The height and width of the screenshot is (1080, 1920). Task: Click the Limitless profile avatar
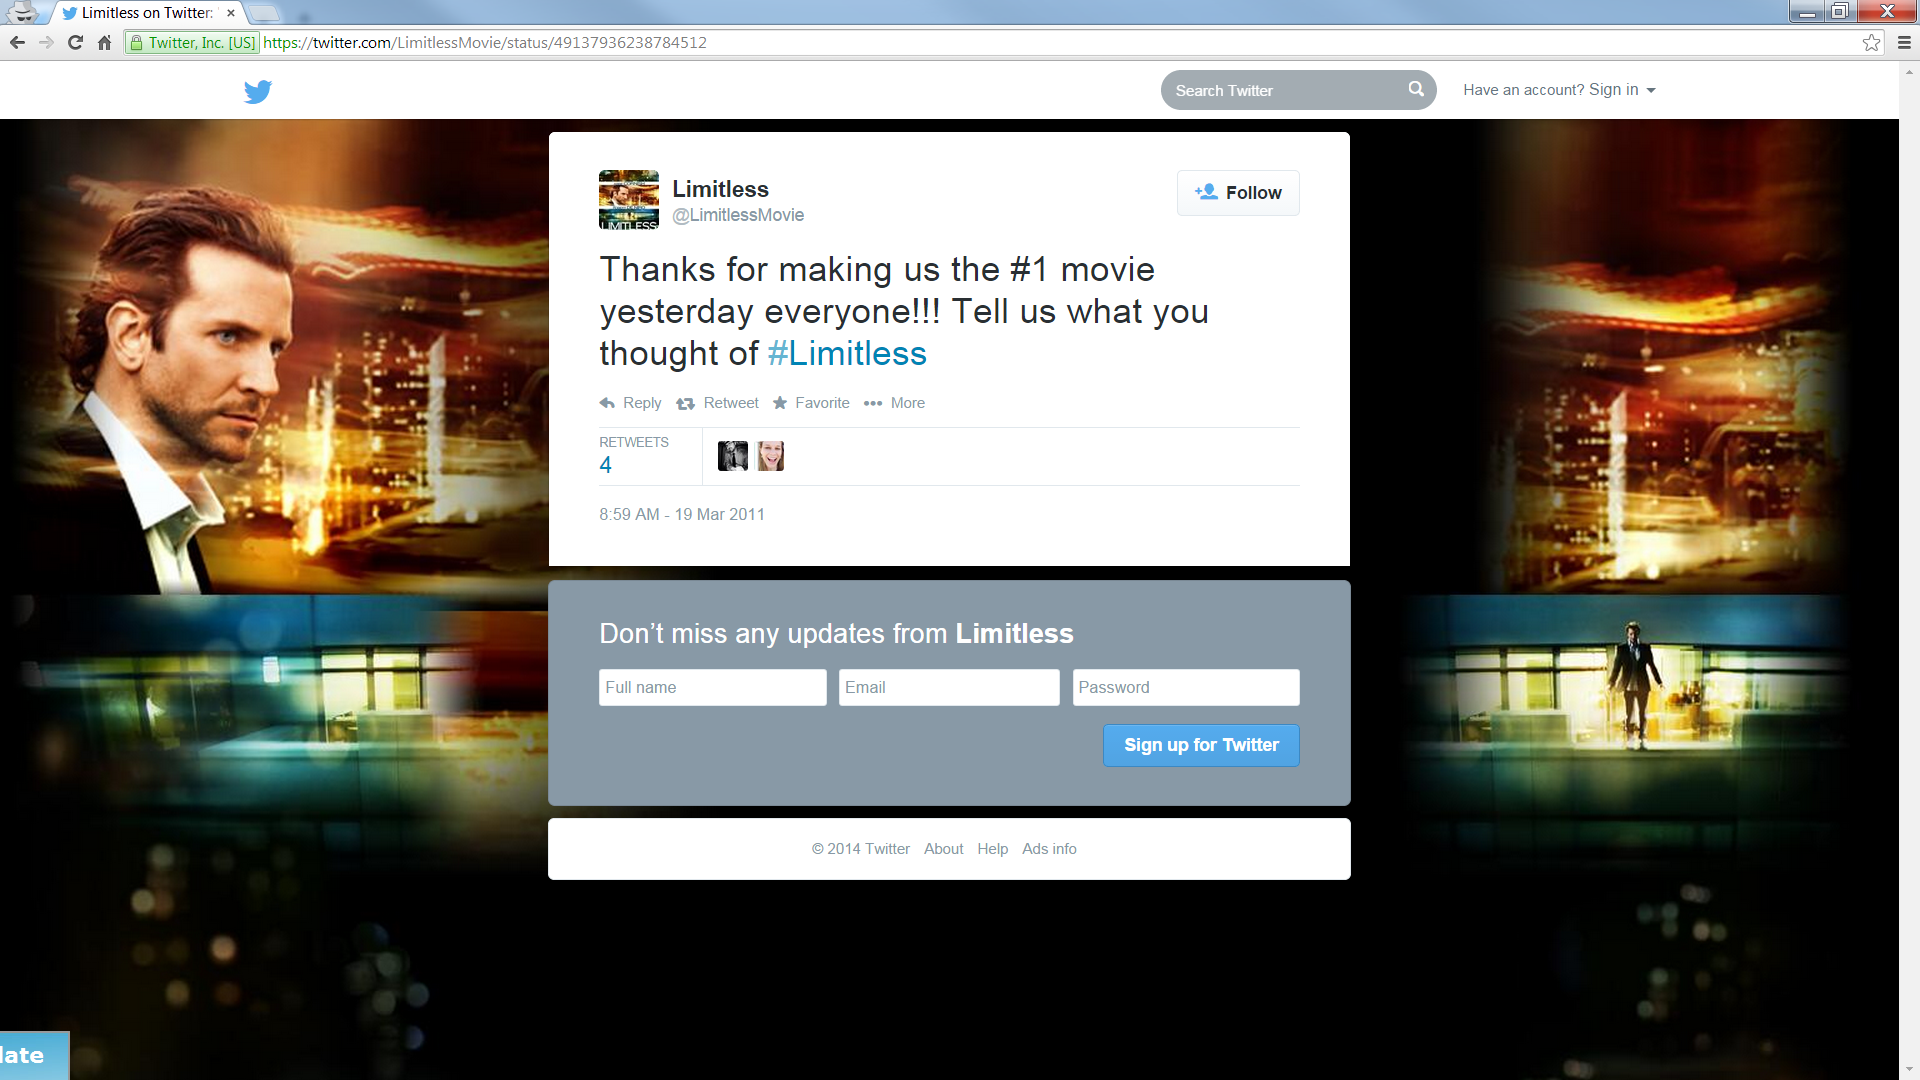tap(628, 199)
